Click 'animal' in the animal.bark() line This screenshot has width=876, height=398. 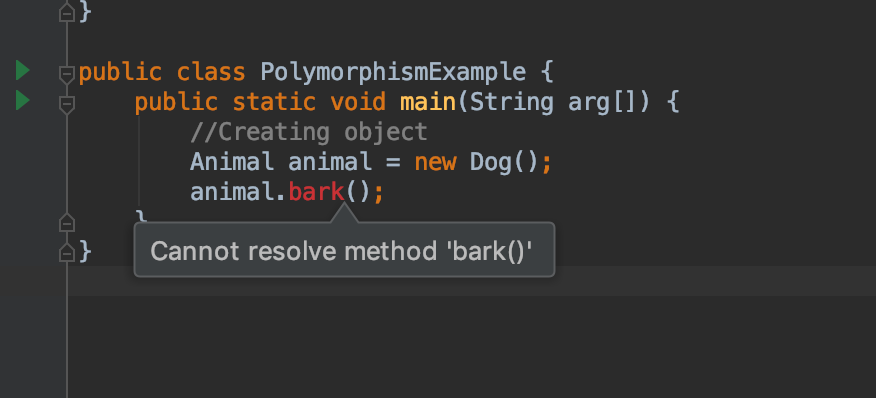(x=232, y=192)
